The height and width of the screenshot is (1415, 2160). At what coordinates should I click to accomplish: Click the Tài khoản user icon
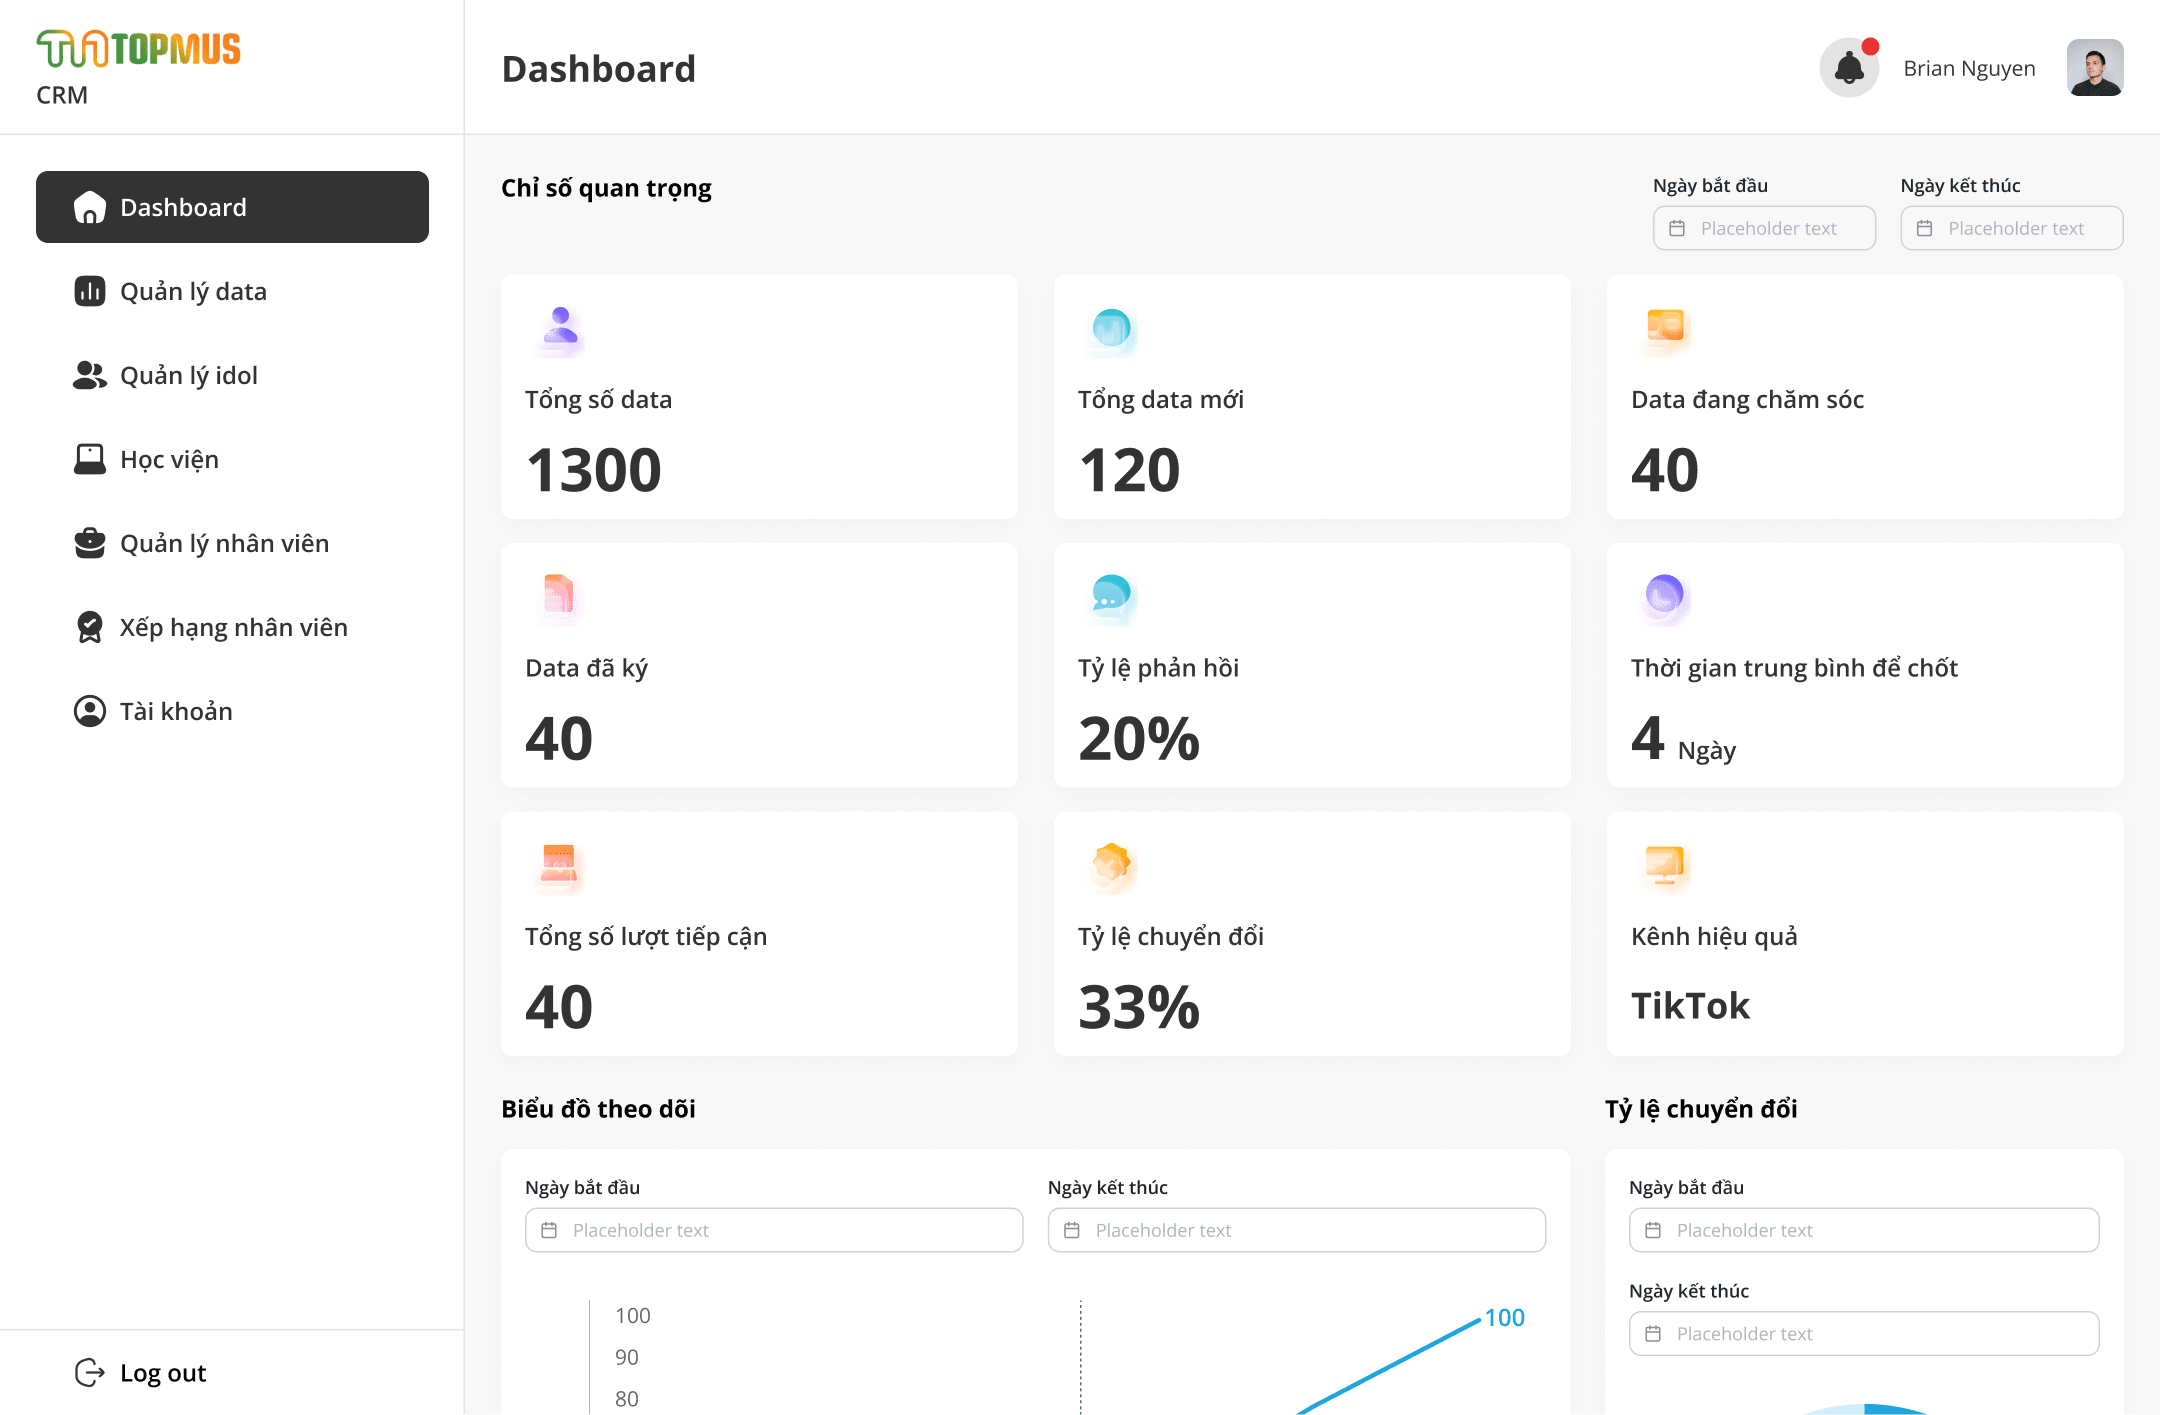point(90,711)
